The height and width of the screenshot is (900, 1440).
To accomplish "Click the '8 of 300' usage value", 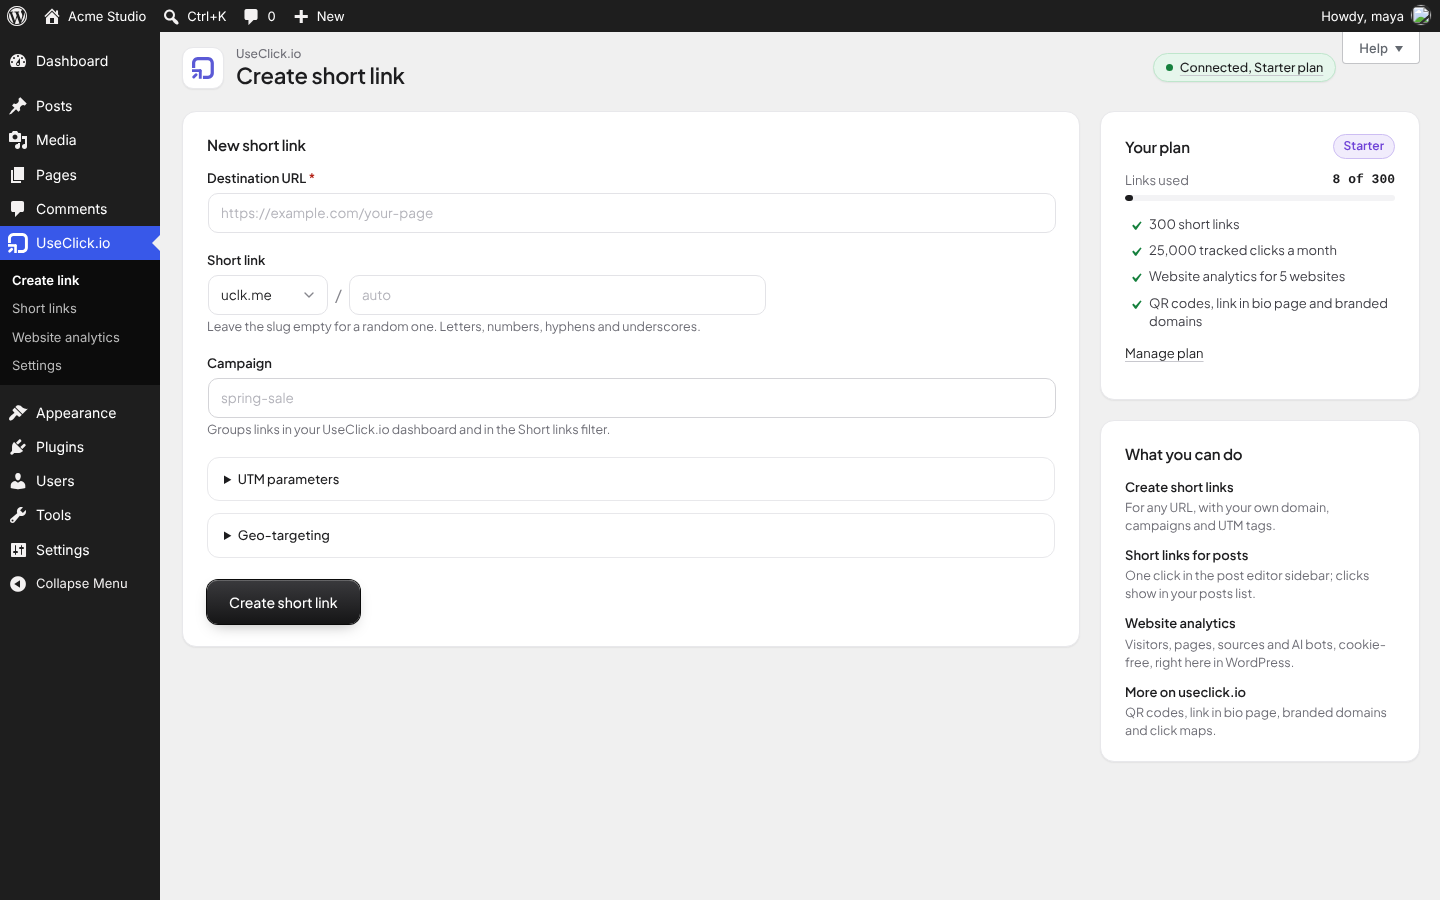I will (x=1363, y=179).
